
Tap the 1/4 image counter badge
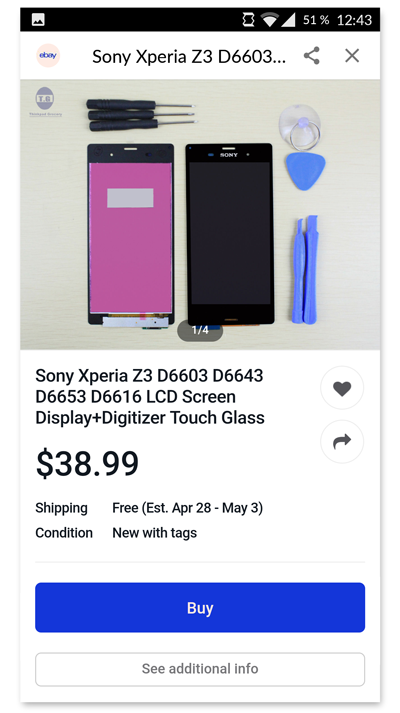click(x=200, y=330)
